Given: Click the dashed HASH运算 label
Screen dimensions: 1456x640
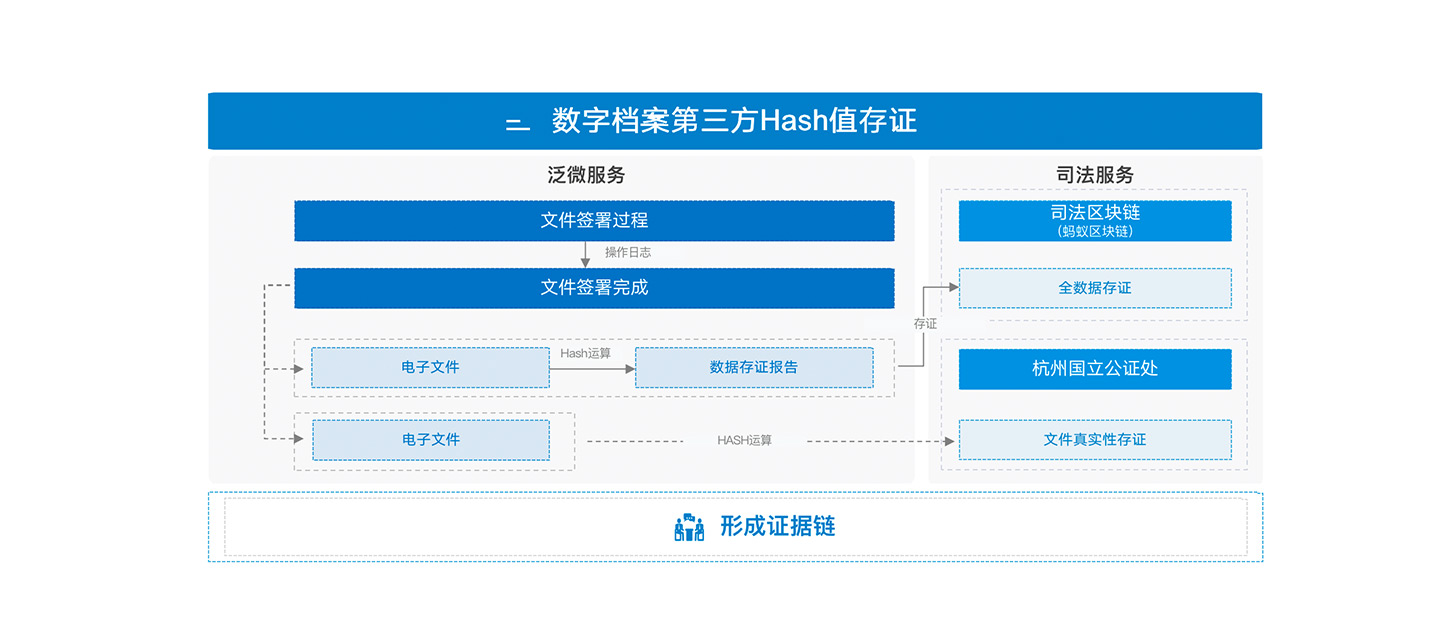Looking at the screenshot, I should [x=745, y=440].
